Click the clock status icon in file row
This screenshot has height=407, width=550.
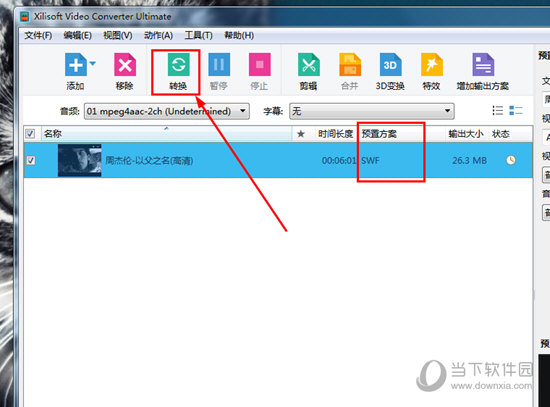click(x=511, y=160)
